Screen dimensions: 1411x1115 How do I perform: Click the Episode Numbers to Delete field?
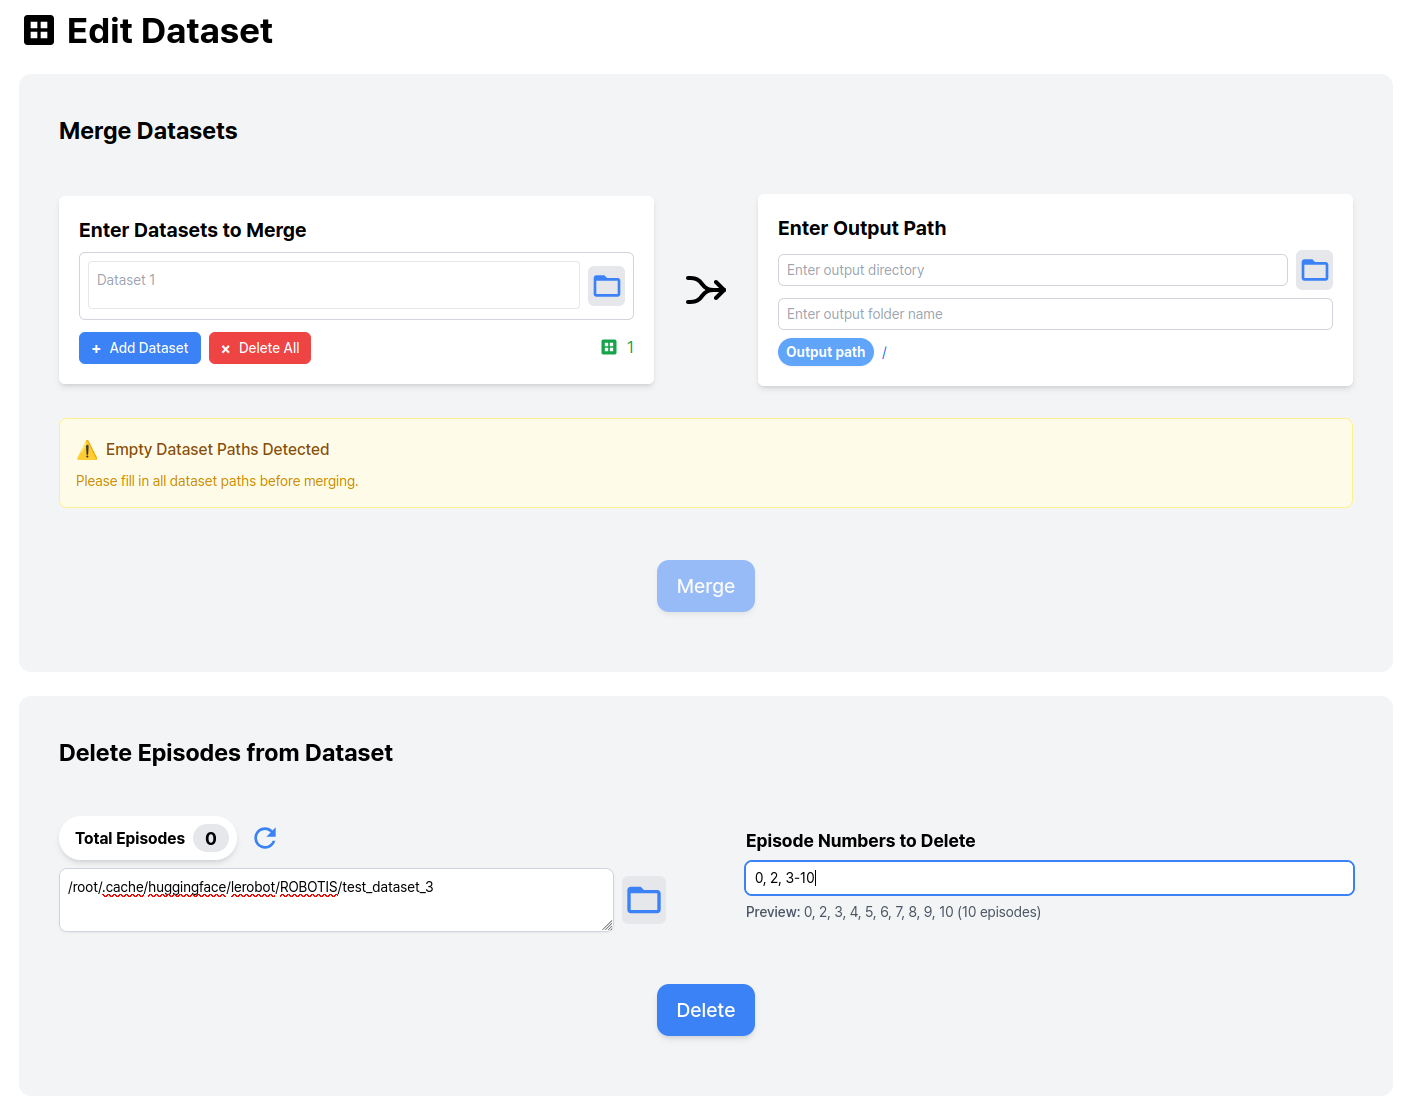tap(1048, 877)
